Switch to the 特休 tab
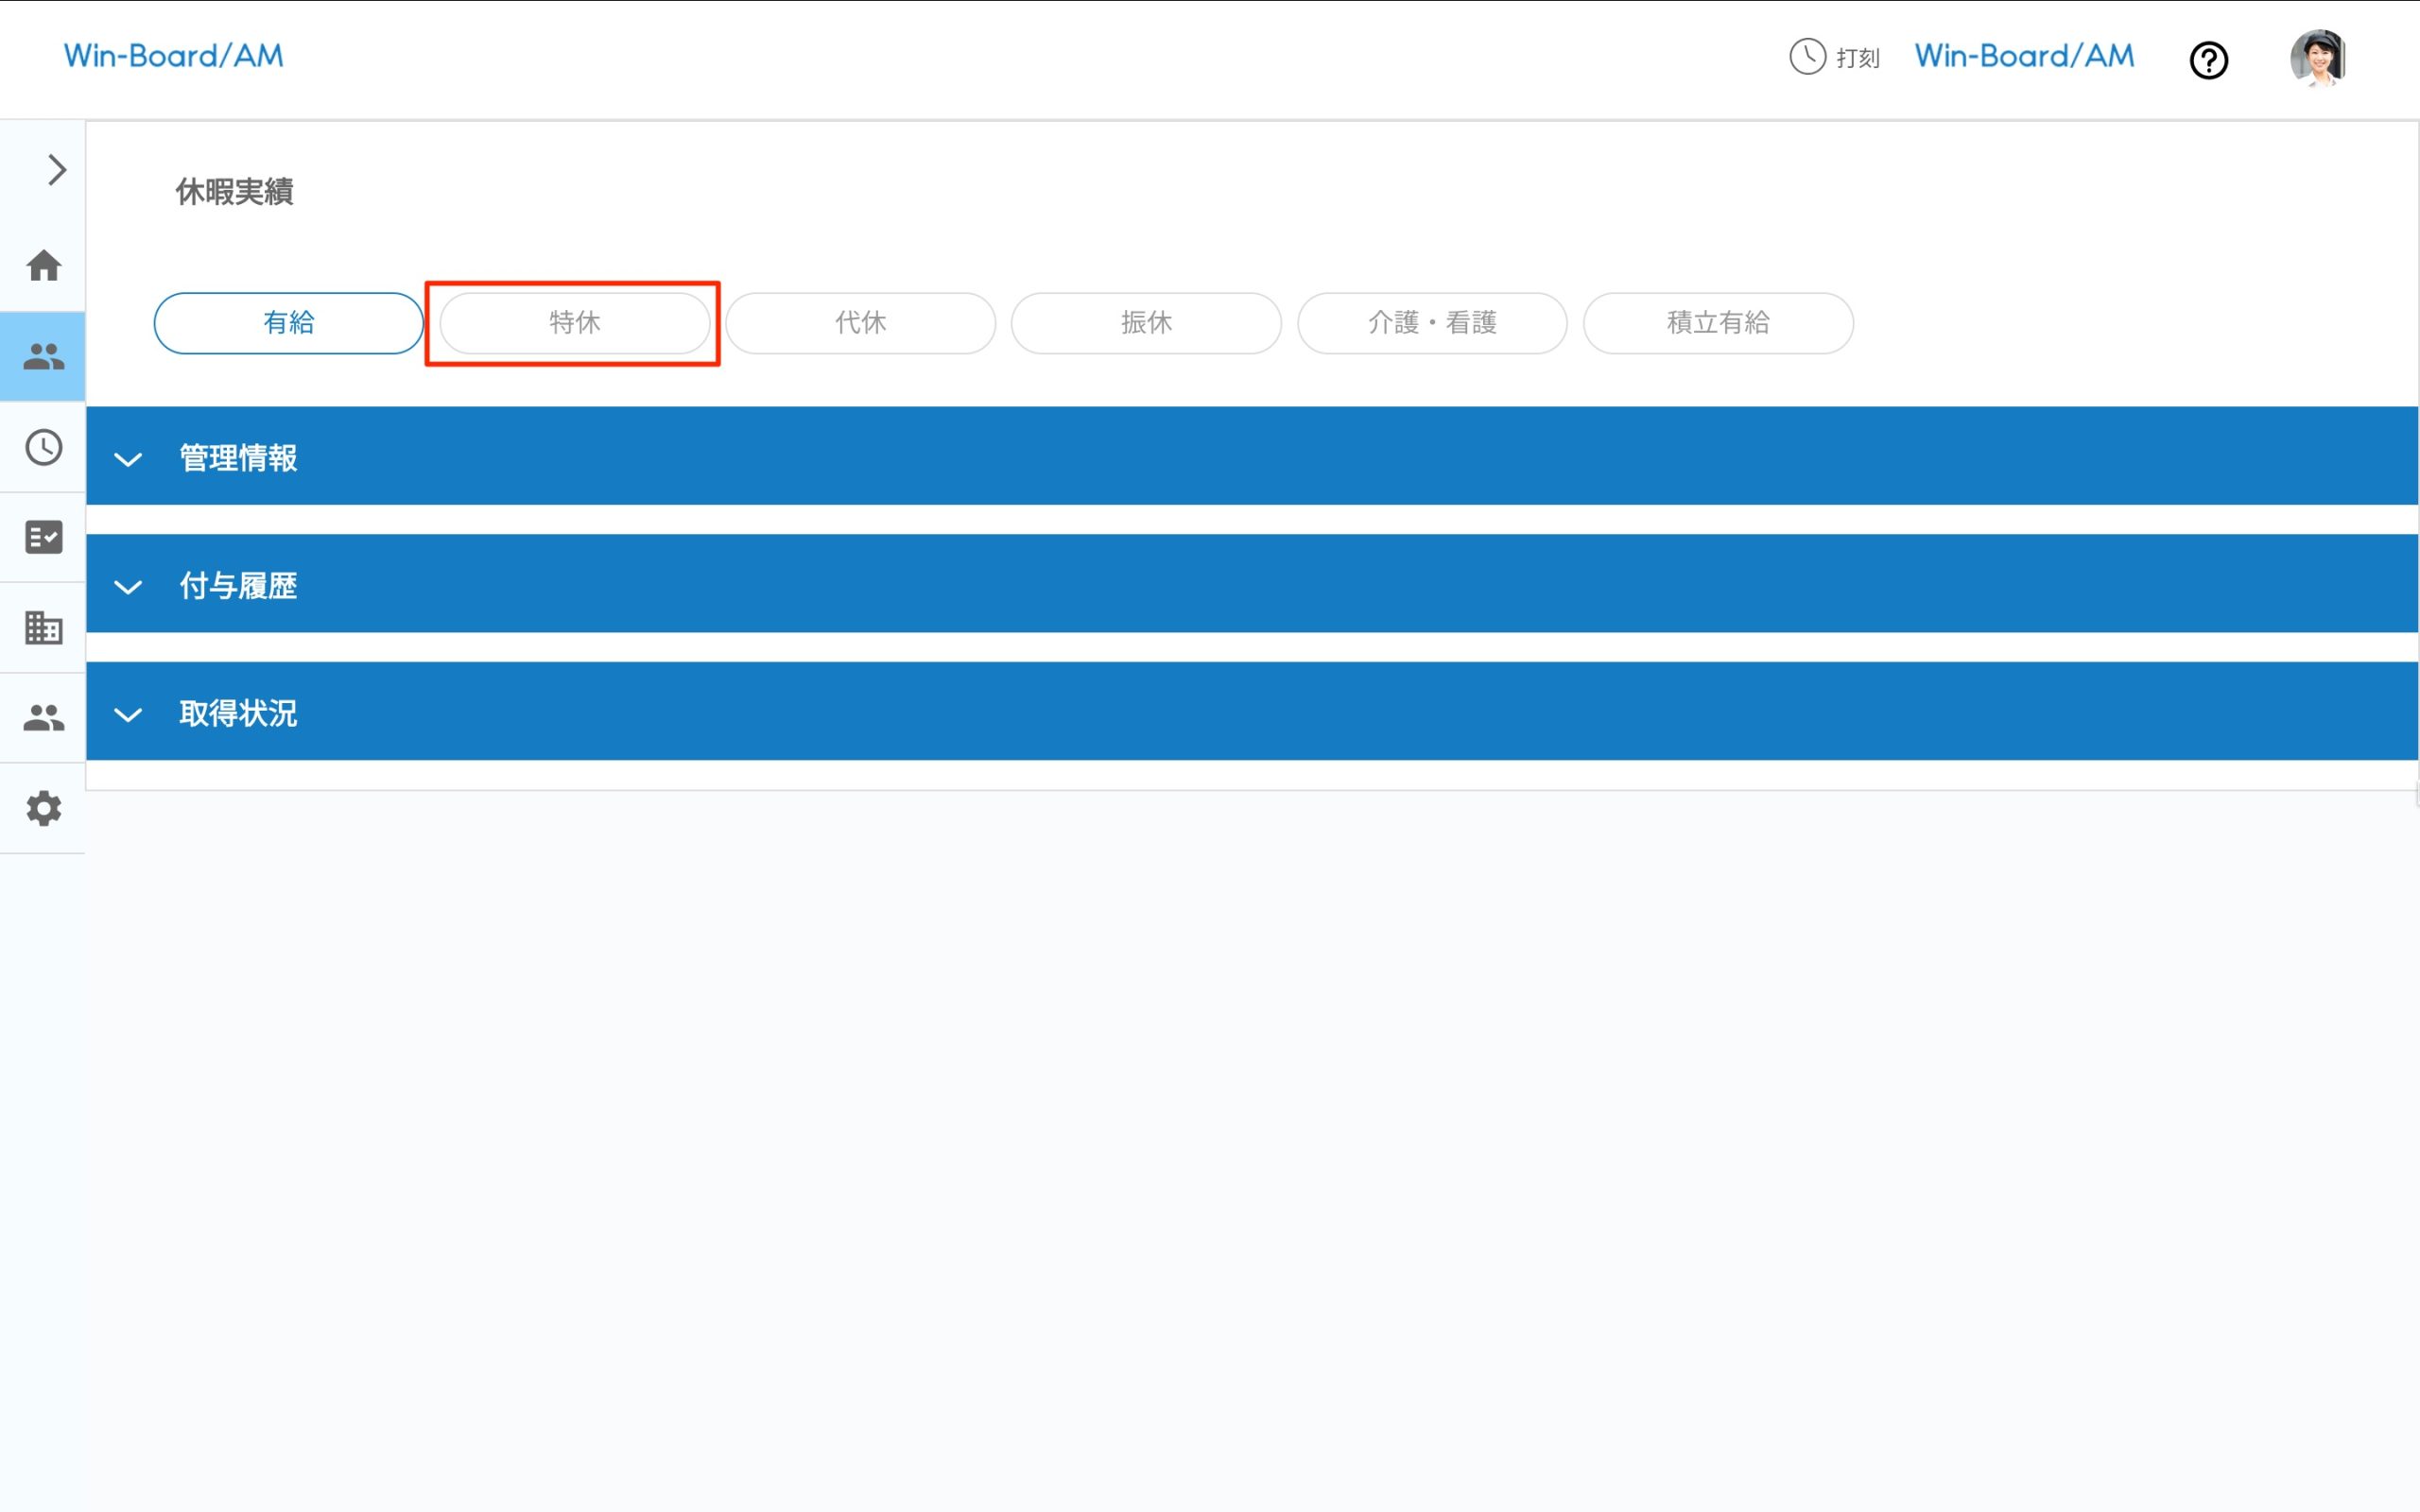 pos(574,323)
